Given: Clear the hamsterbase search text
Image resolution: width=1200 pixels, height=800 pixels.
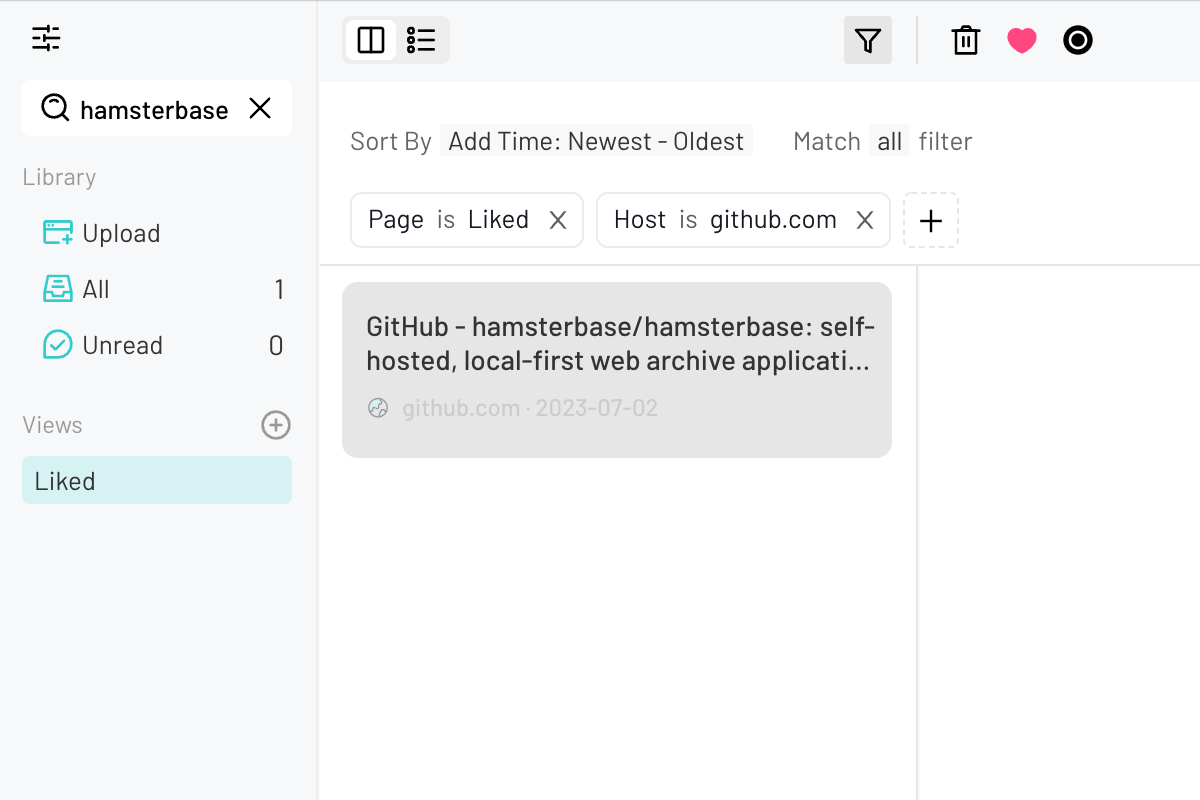Looking at the screenshot, I should tap(260, 108).
